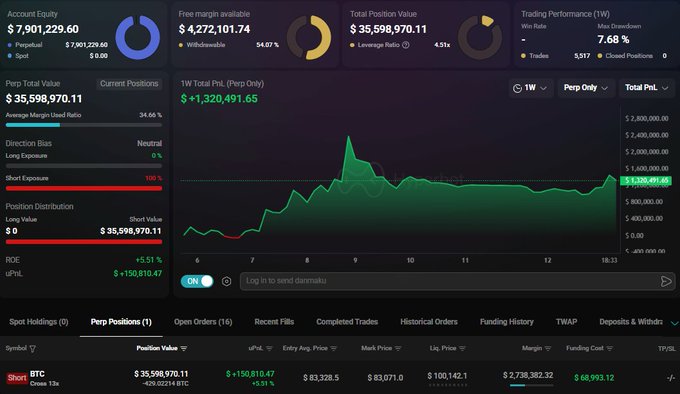Click the Short Exposure red bar
Image resolution: width=680 pixels, height=394 pixels.
point(84,189)
